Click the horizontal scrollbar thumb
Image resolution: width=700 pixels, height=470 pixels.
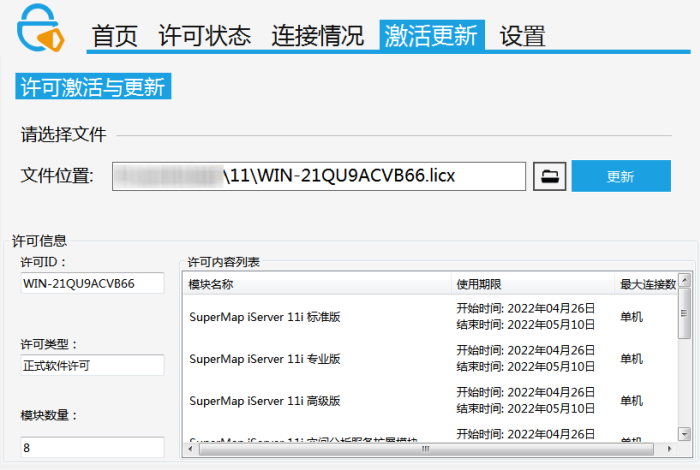(426, 449)
